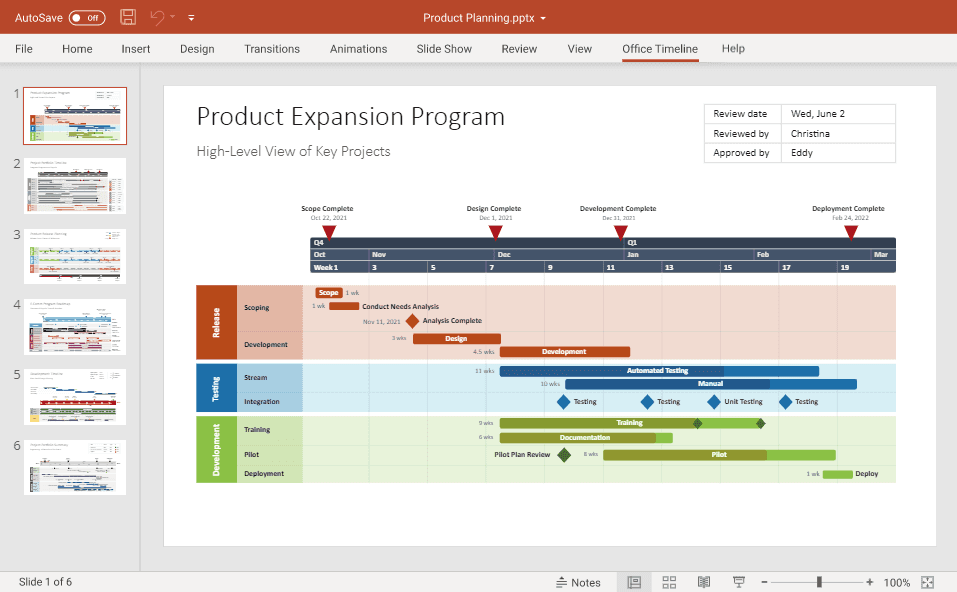
Task: Start the Slide Show from status bar
Action: 737,581
